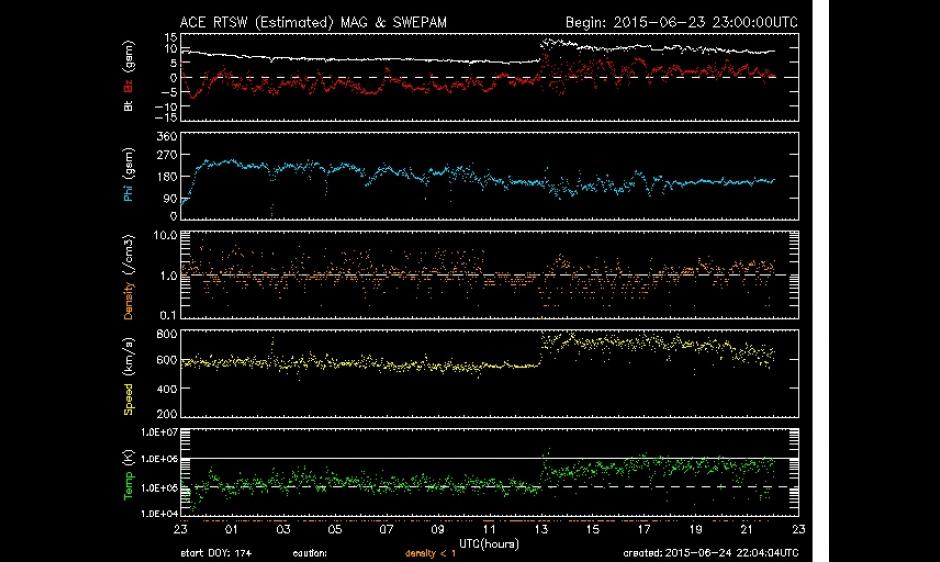This screenshot has height=562, width=940.
Task: Click the Bt Bz (gsm) axis label
Action: pos(130,76)
